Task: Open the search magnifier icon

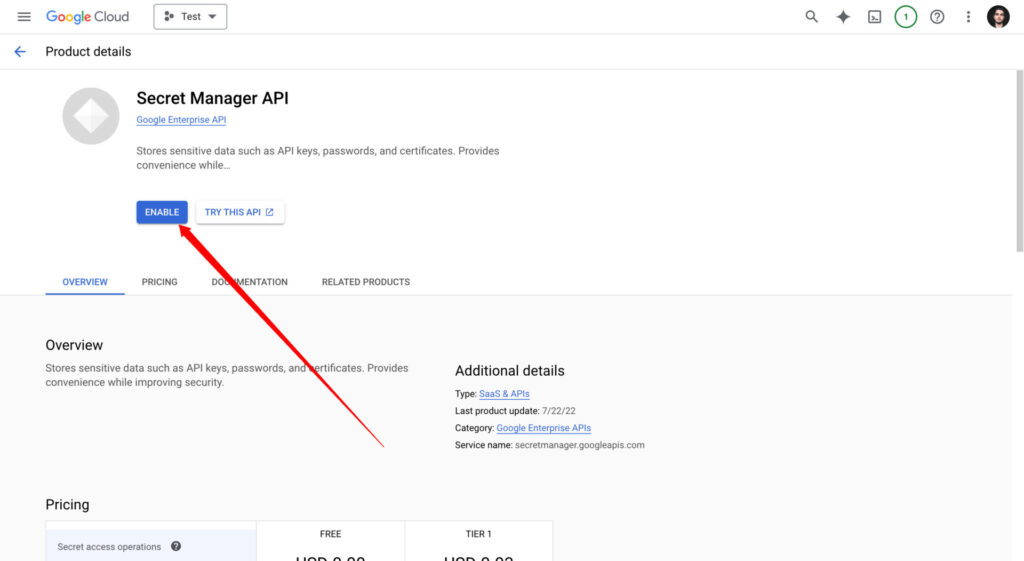Action: [x=812, y=17]
